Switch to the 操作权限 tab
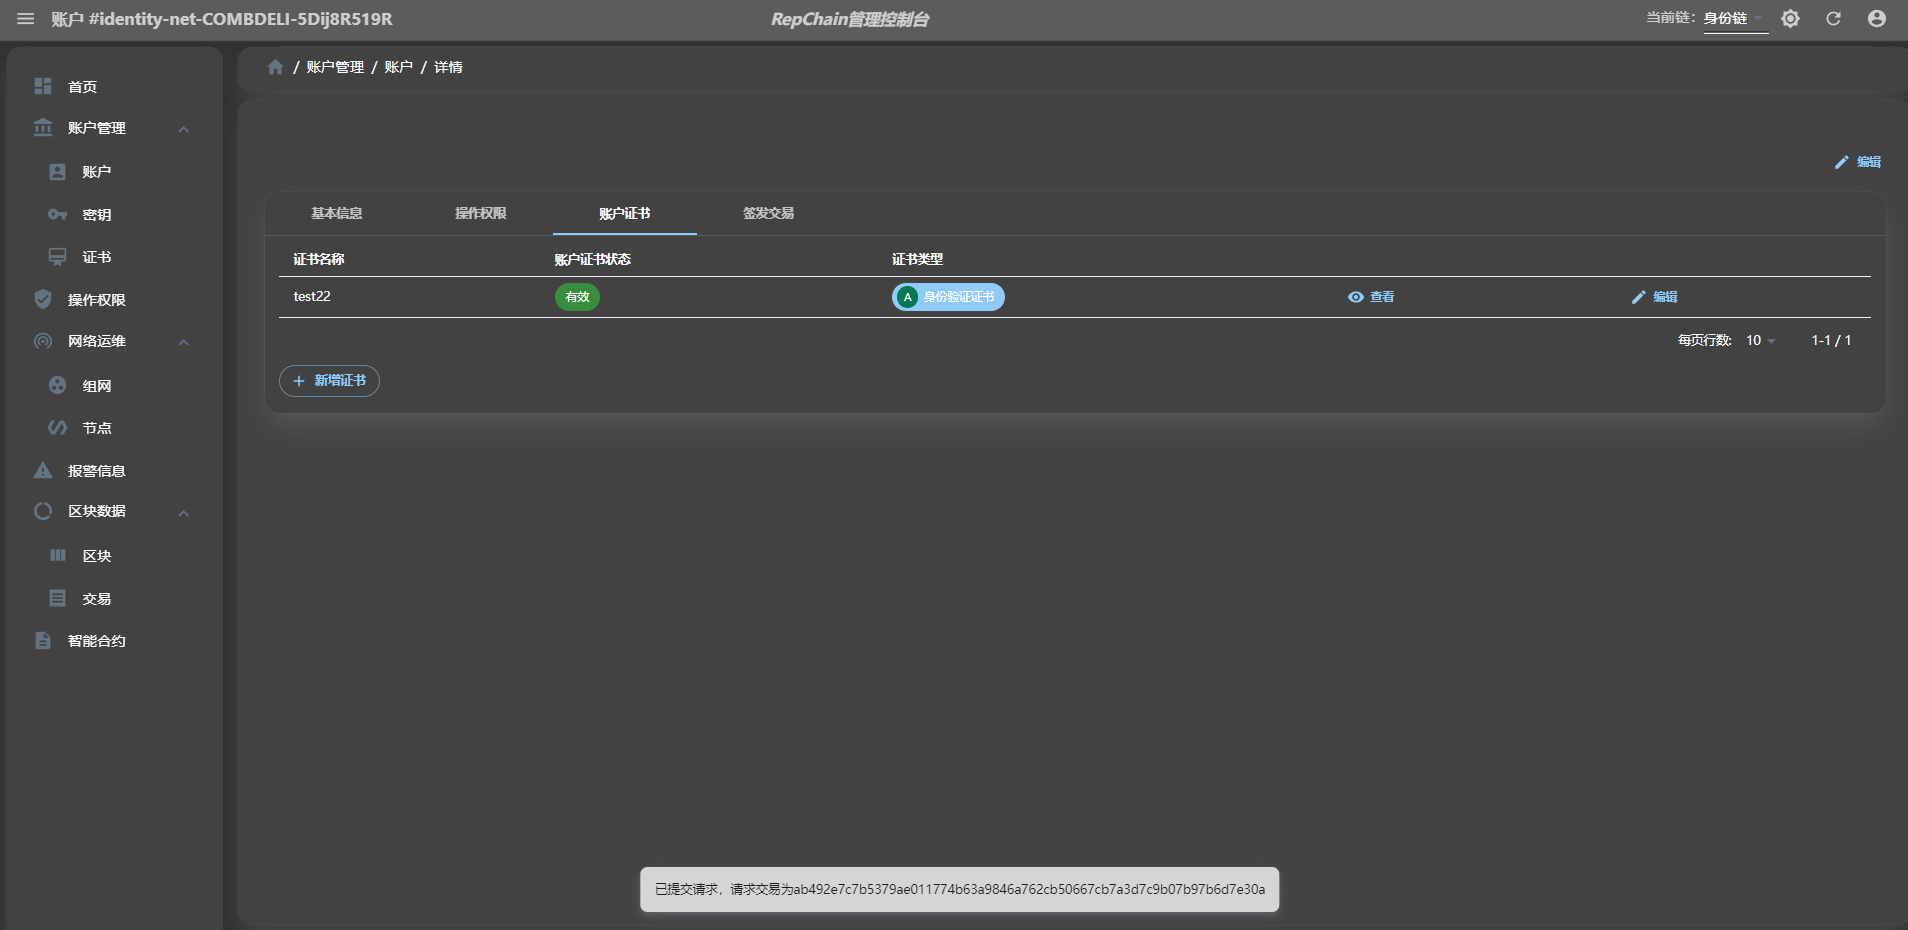 click(x=481, y=213)
